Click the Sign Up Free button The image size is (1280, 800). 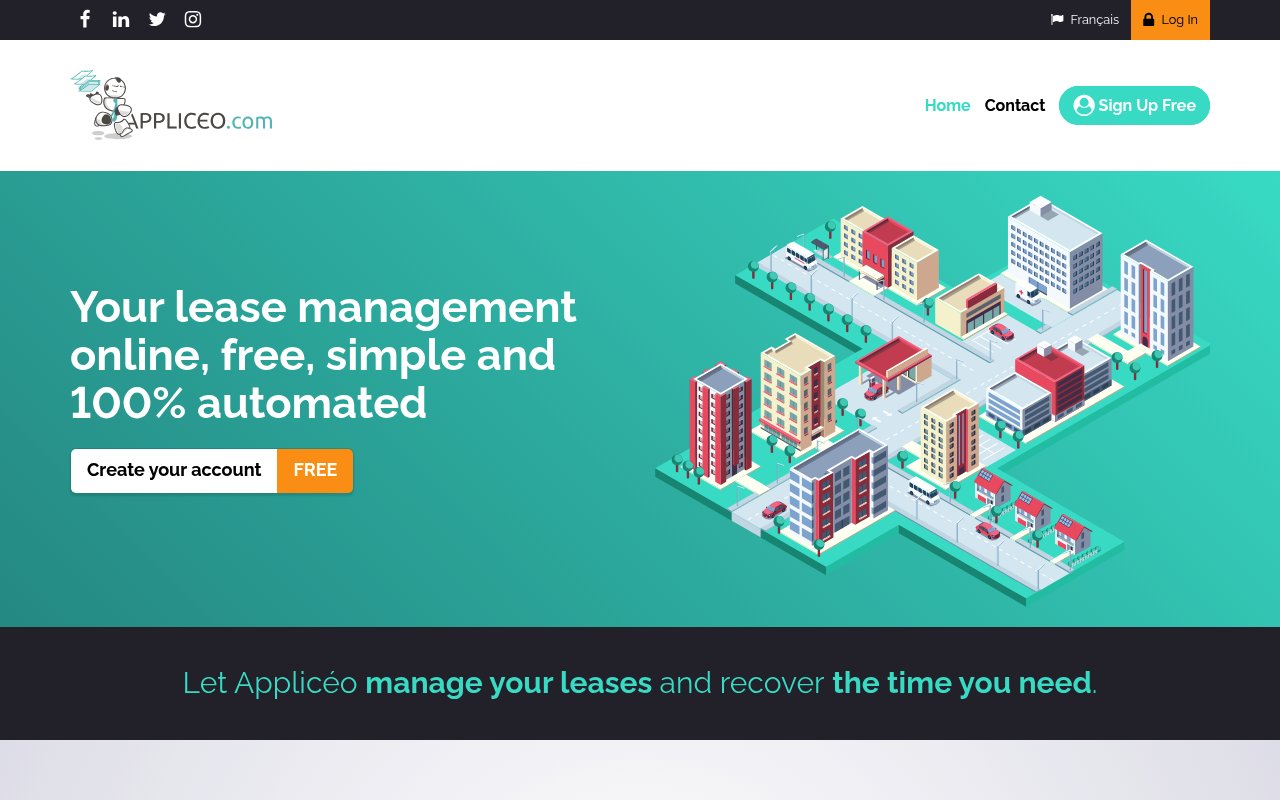coord(1134,105)
